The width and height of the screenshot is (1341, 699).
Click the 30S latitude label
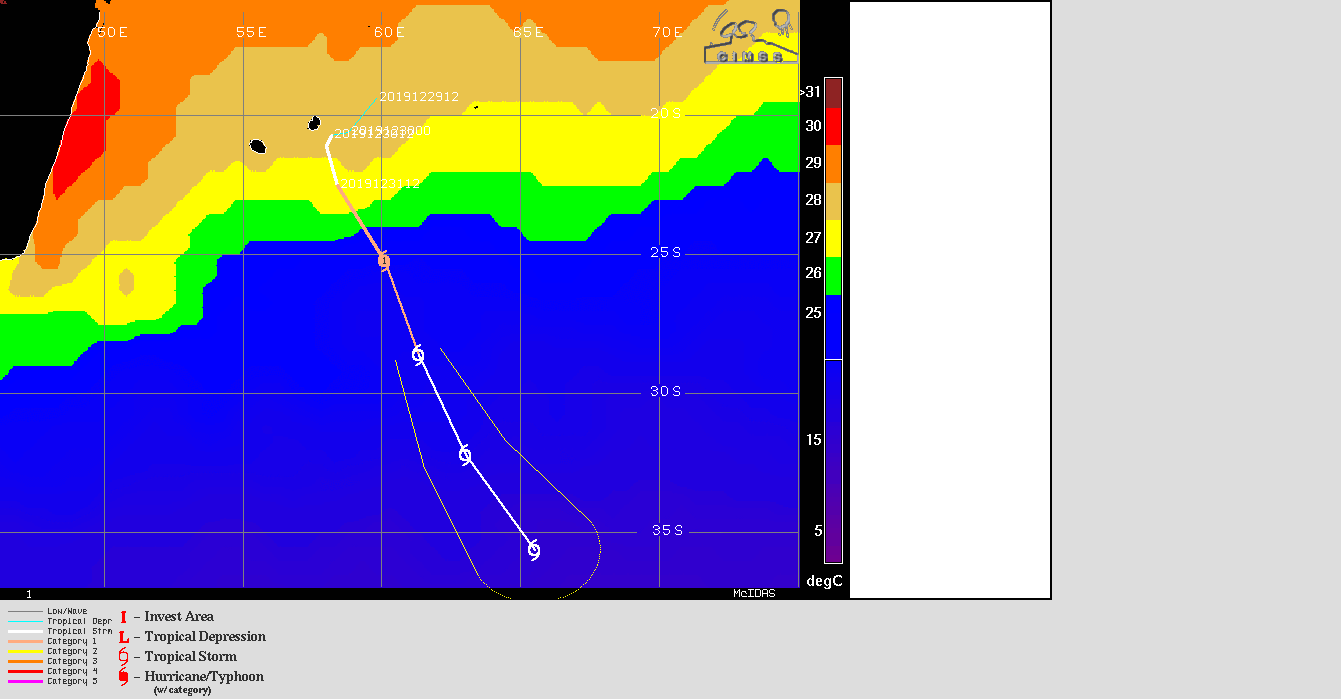[x=666, y=391]
